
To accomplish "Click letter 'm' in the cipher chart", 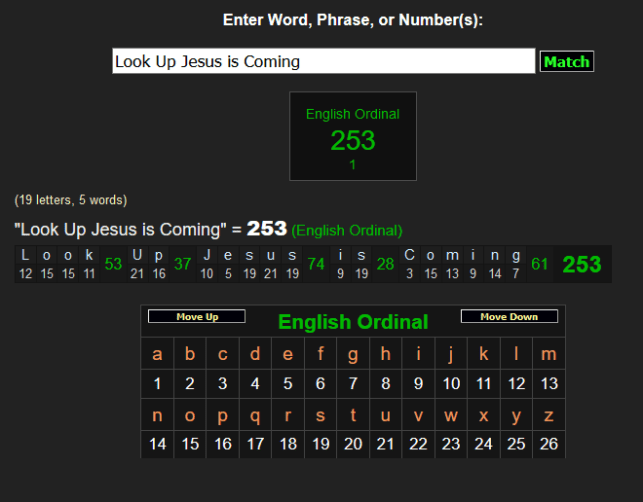I will tap(548, 354).
